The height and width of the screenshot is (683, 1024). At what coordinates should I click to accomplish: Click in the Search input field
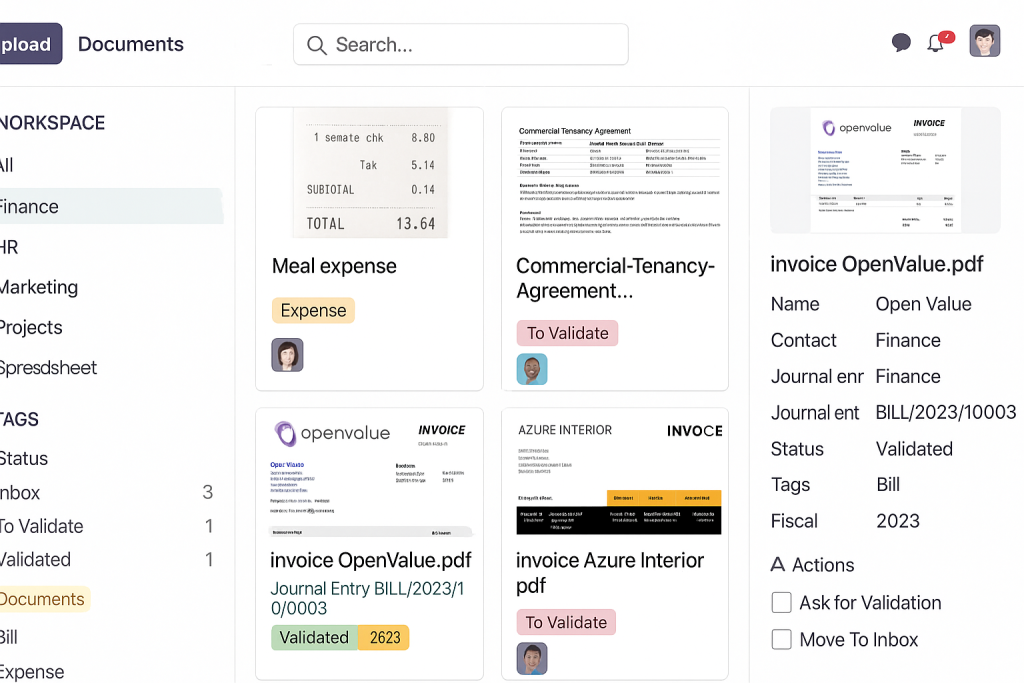(x=461, y=44)
